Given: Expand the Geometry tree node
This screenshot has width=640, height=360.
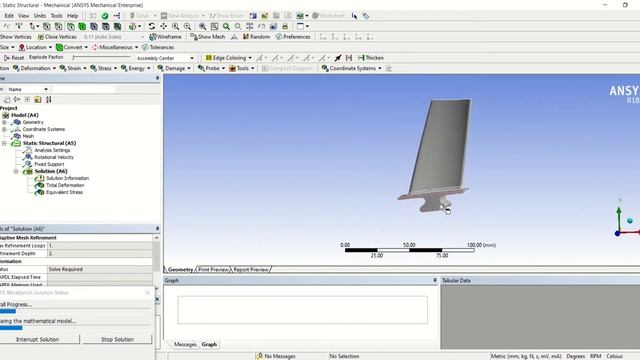Looking at the screenshot, I should click(x=4, y=122).
